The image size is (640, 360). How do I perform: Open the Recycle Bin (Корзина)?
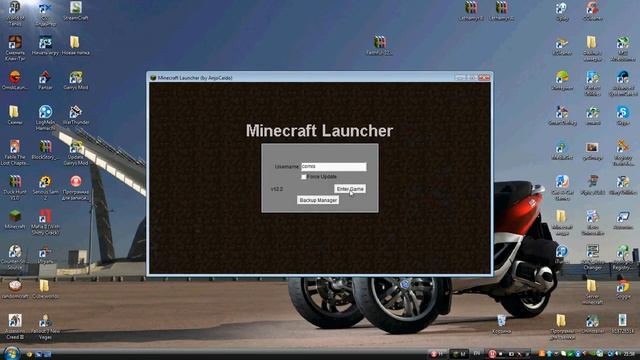coord(502,324)
